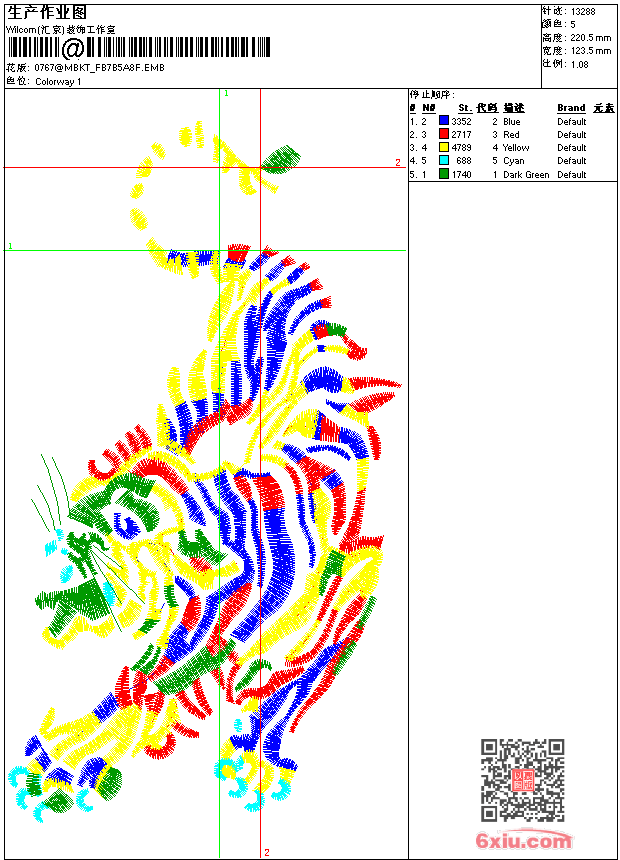Click the Brand column header
The image size is (620, 860).
571,108
